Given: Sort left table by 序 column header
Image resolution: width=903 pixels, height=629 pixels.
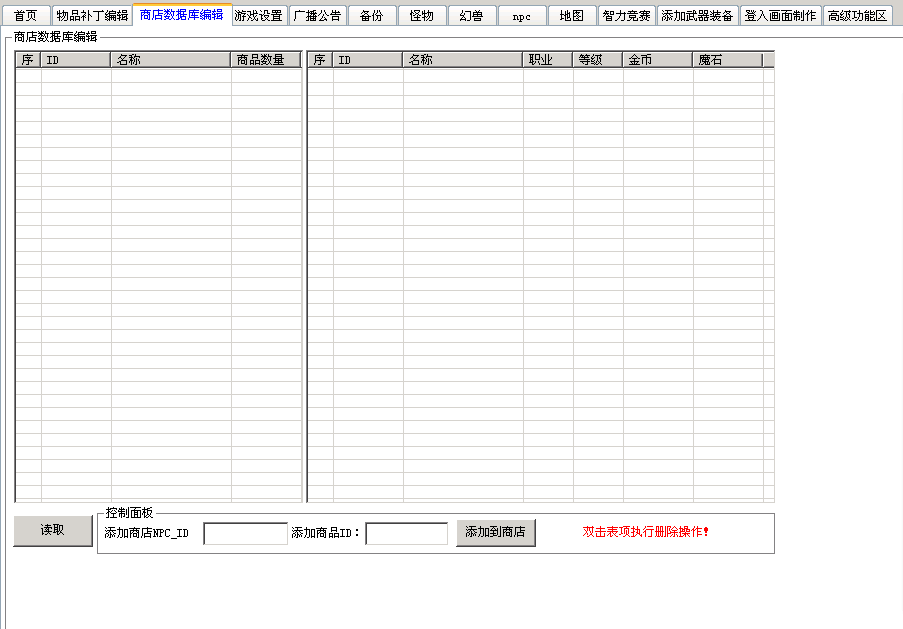Looking at the screenshot, I should pyautogui.click(x=28, y=60).
